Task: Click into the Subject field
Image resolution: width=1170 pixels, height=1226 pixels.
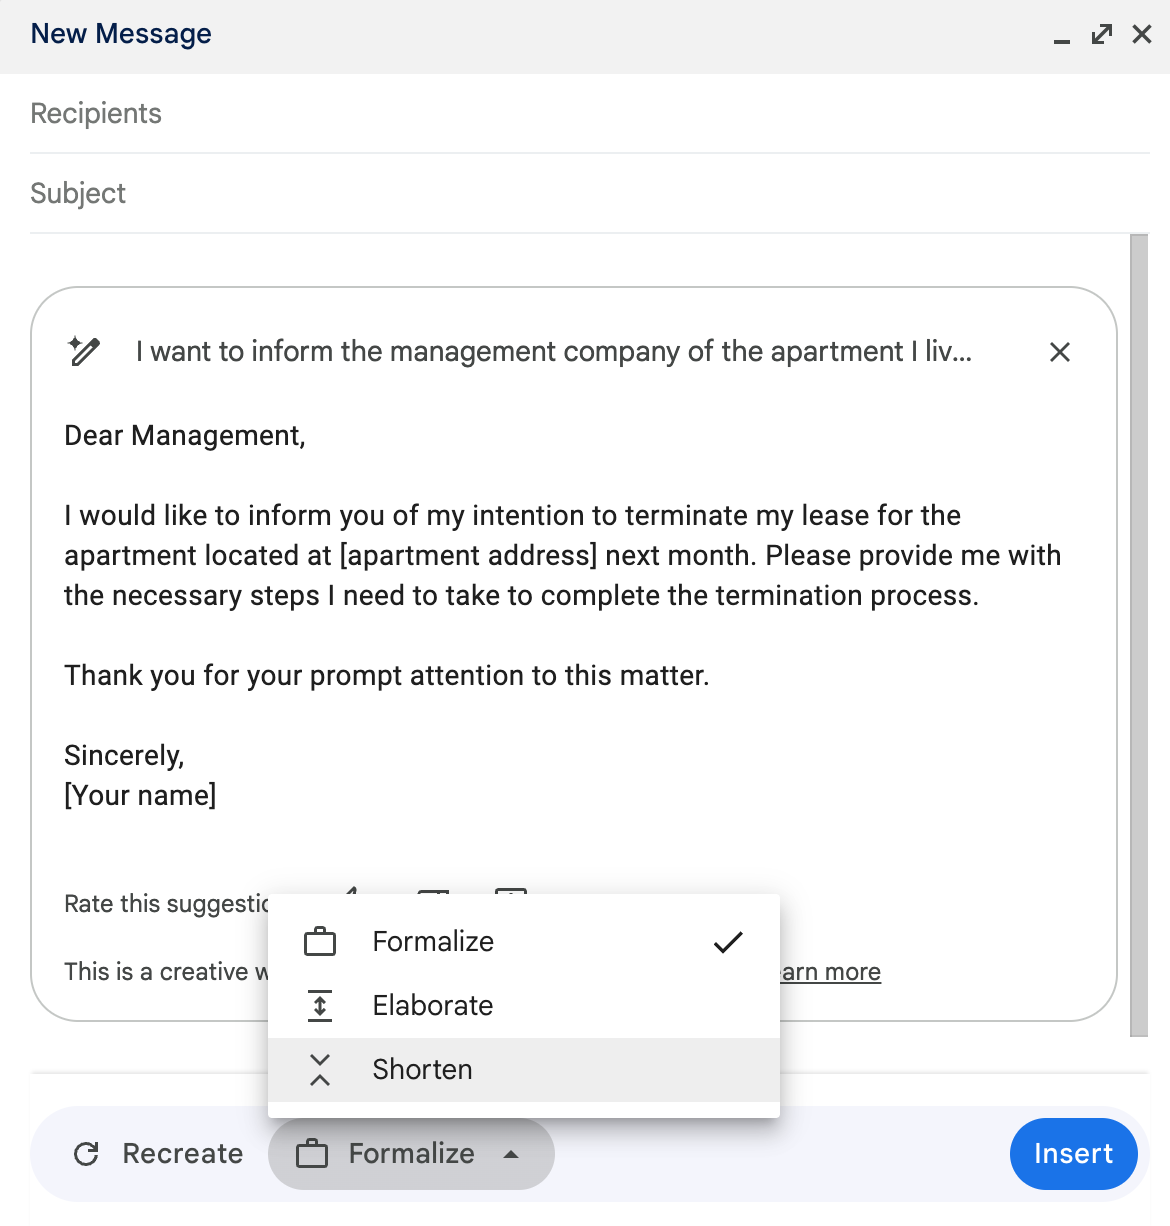Action: [590, 194]
